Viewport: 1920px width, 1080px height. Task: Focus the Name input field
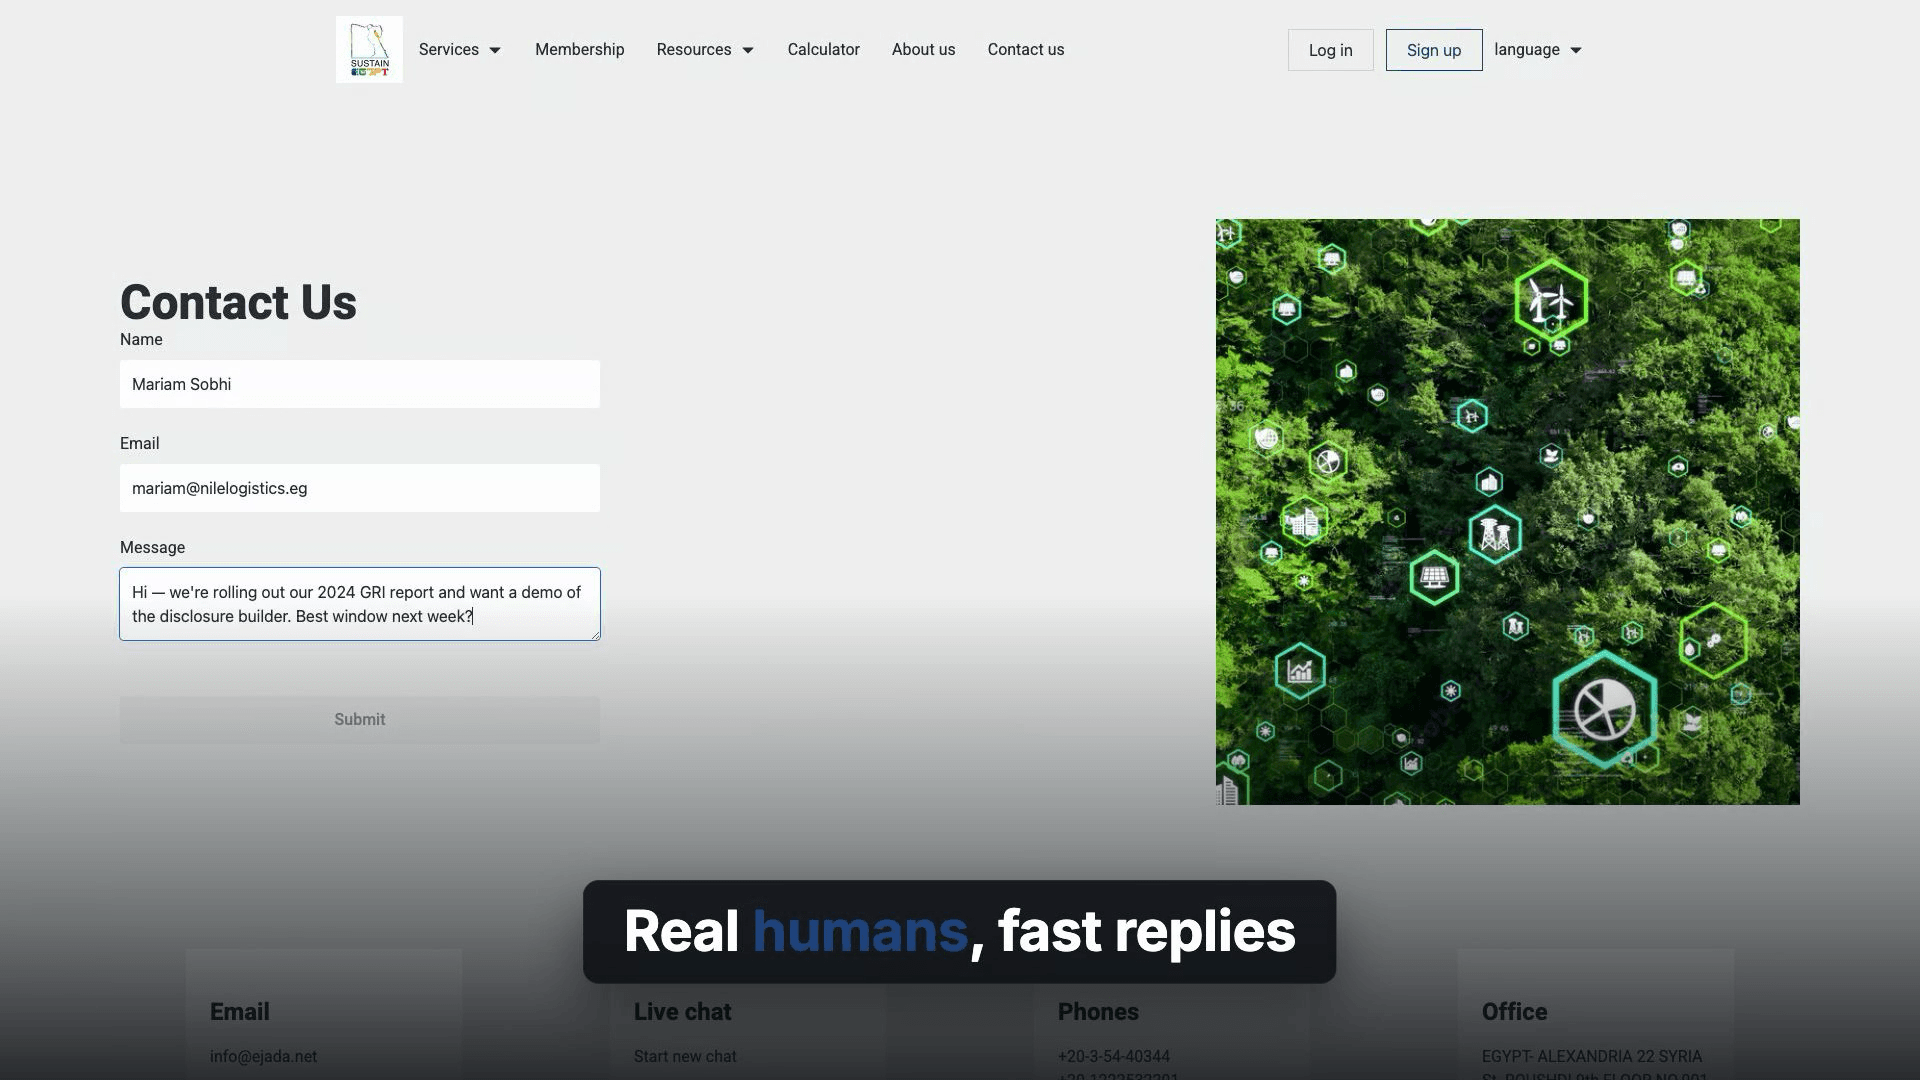[x=360, y=384]
